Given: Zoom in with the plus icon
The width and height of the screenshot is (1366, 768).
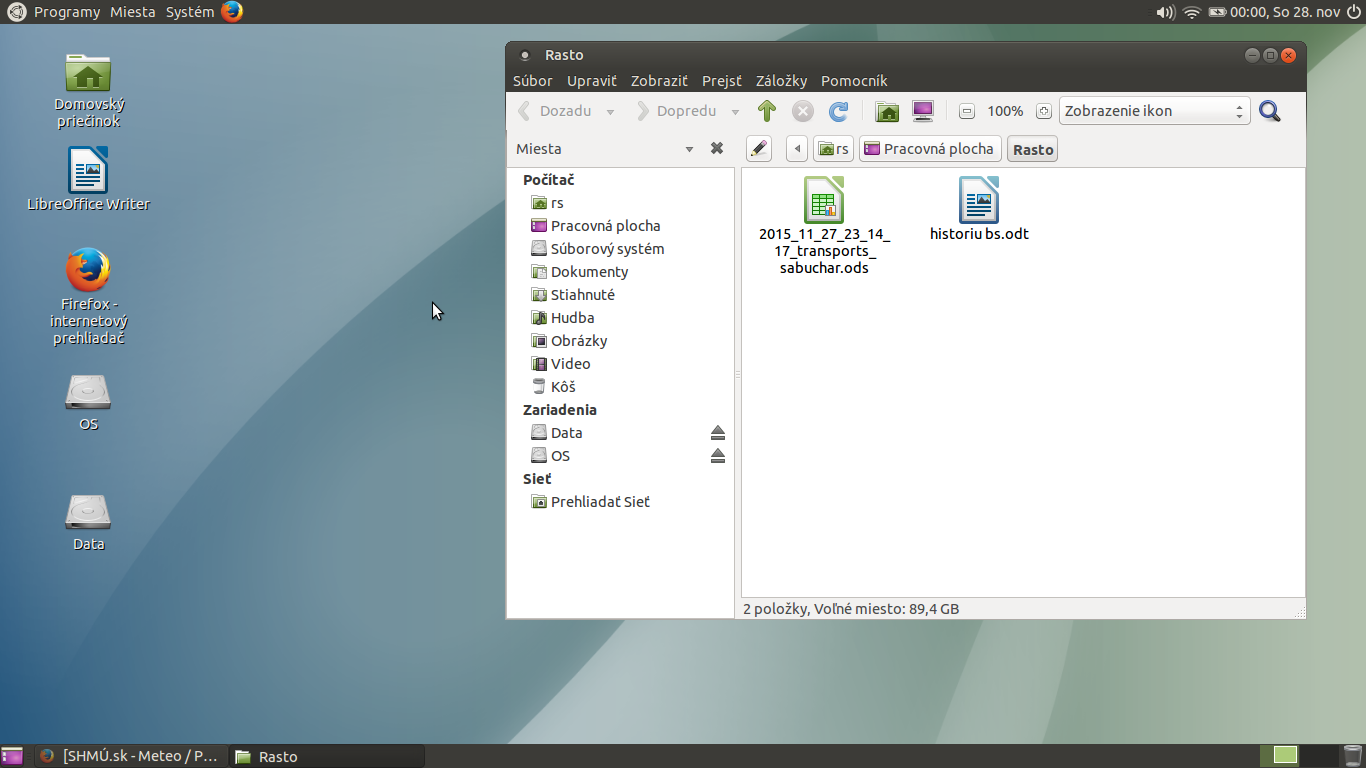Looking at the screenshot, I should [1044, 111].
